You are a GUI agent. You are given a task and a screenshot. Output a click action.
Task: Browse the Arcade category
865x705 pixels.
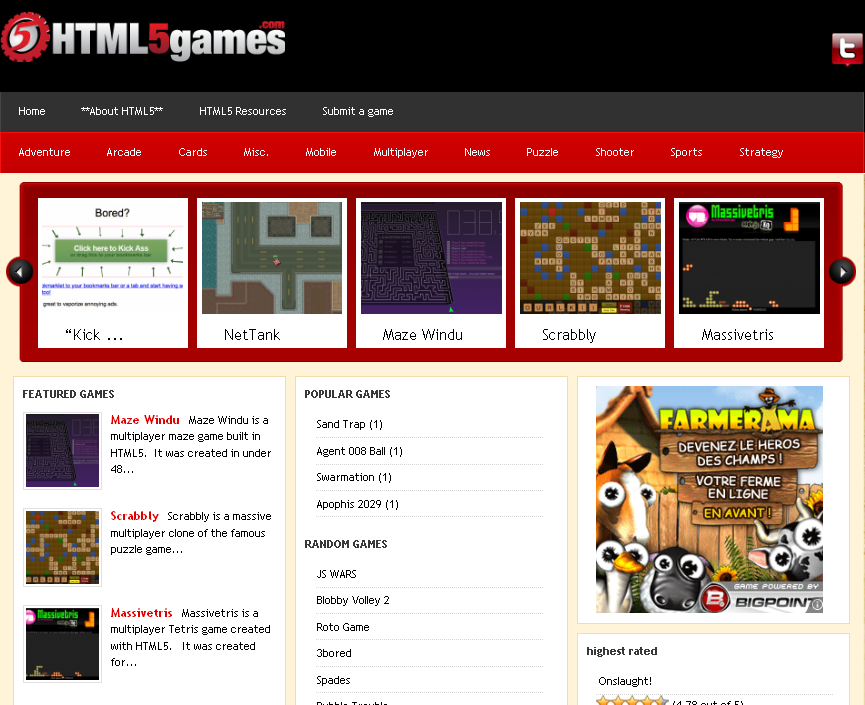124,152
